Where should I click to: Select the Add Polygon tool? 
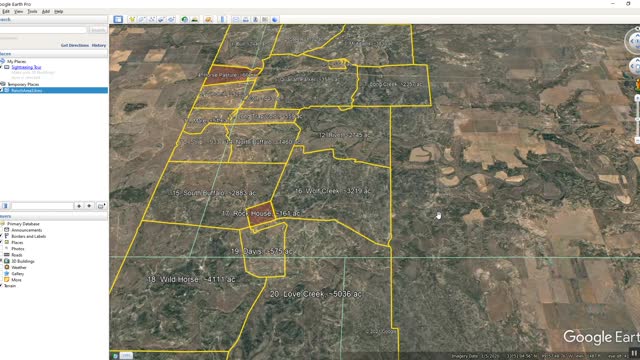tap(142, 19)
